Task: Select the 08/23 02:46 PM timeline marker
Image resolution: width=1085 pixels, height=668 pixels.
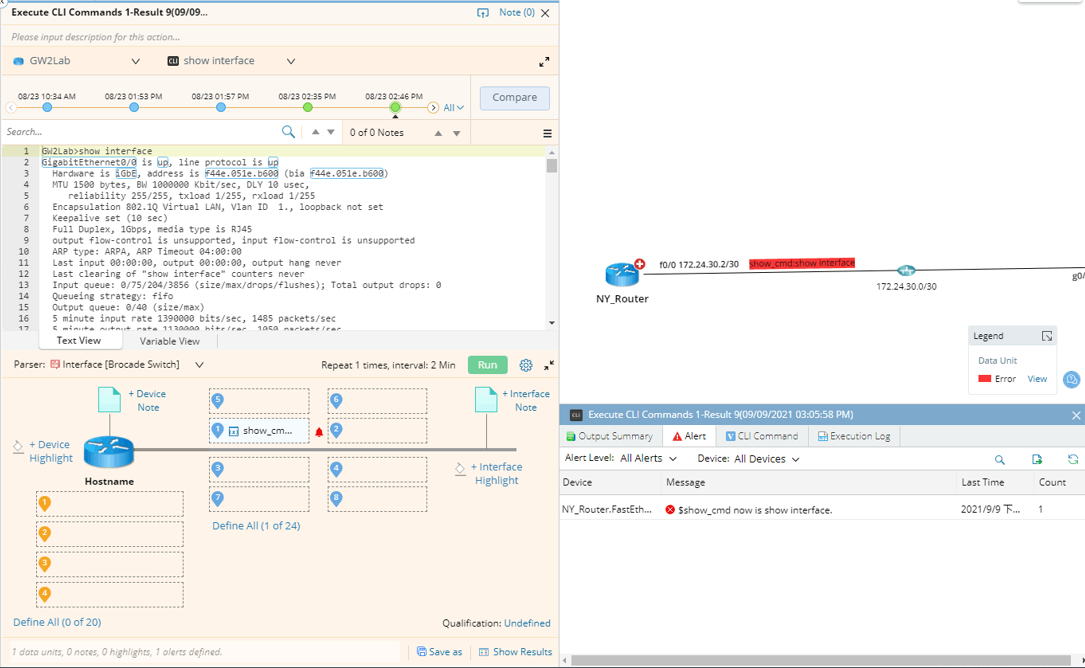Action: pos(395,107)
